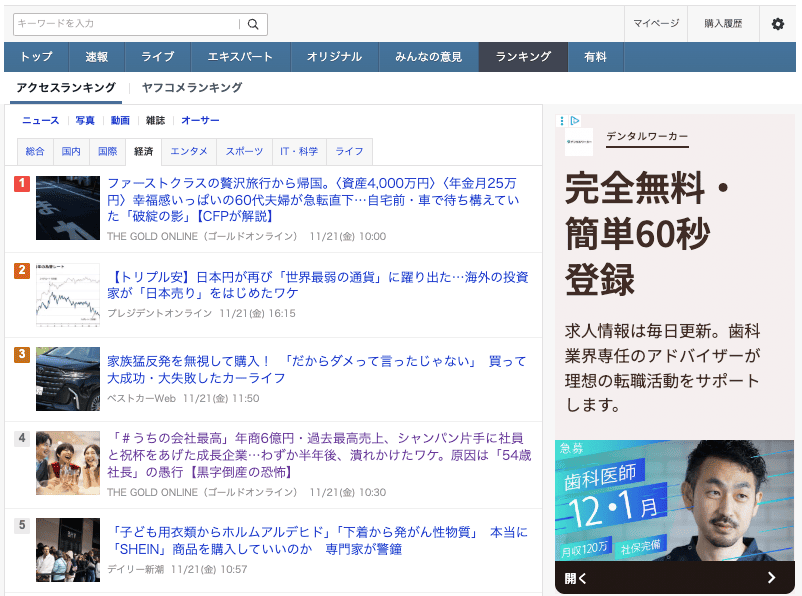Switch to the エンタメ category tab
This screenshot has width=802, height=596.
click(190, 150)
